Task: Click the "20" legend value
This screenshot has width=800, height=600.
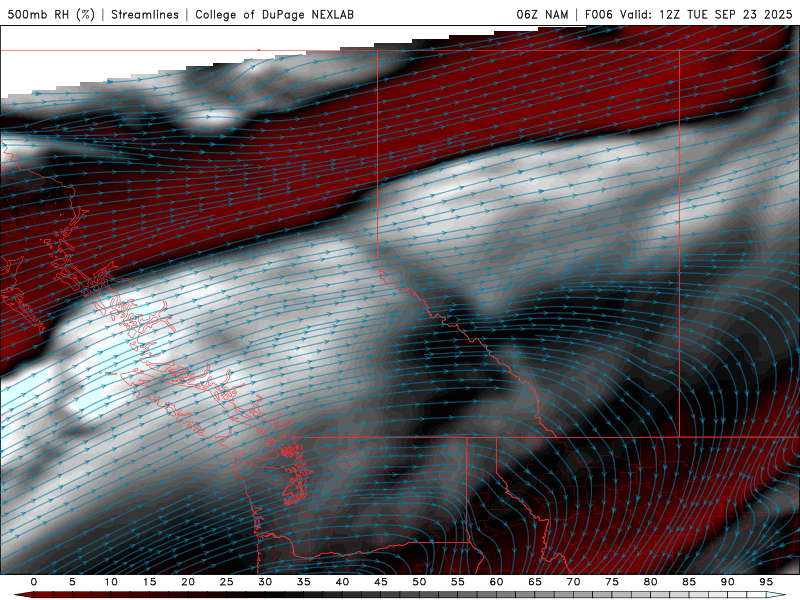Action: tap(188, 582)
